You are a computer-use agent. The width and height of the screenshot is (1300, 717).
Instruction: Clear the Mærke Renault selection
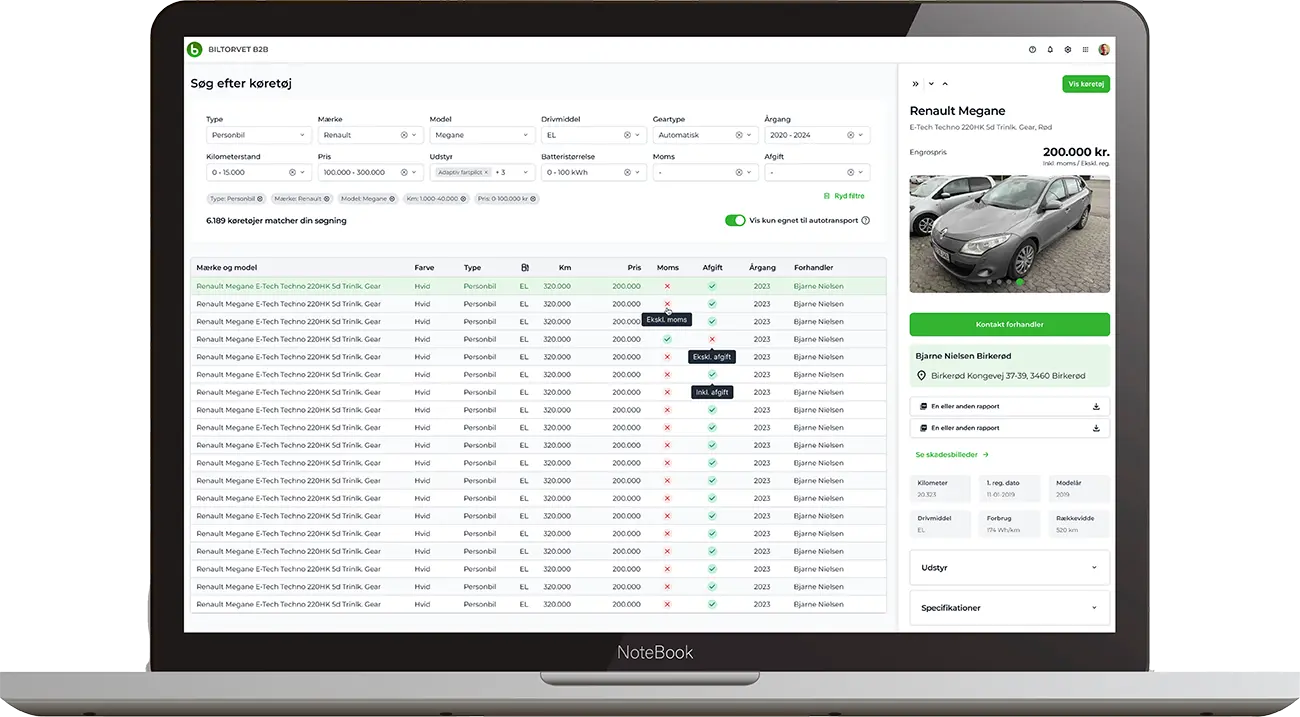[404, 135]
